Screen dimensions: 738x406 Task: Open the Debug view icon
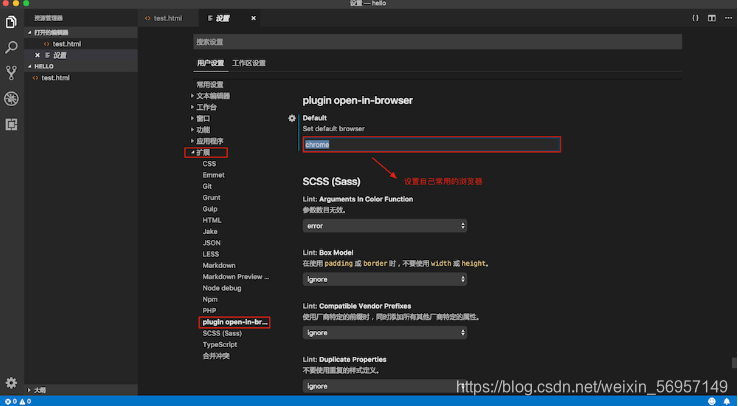[11, 98]
